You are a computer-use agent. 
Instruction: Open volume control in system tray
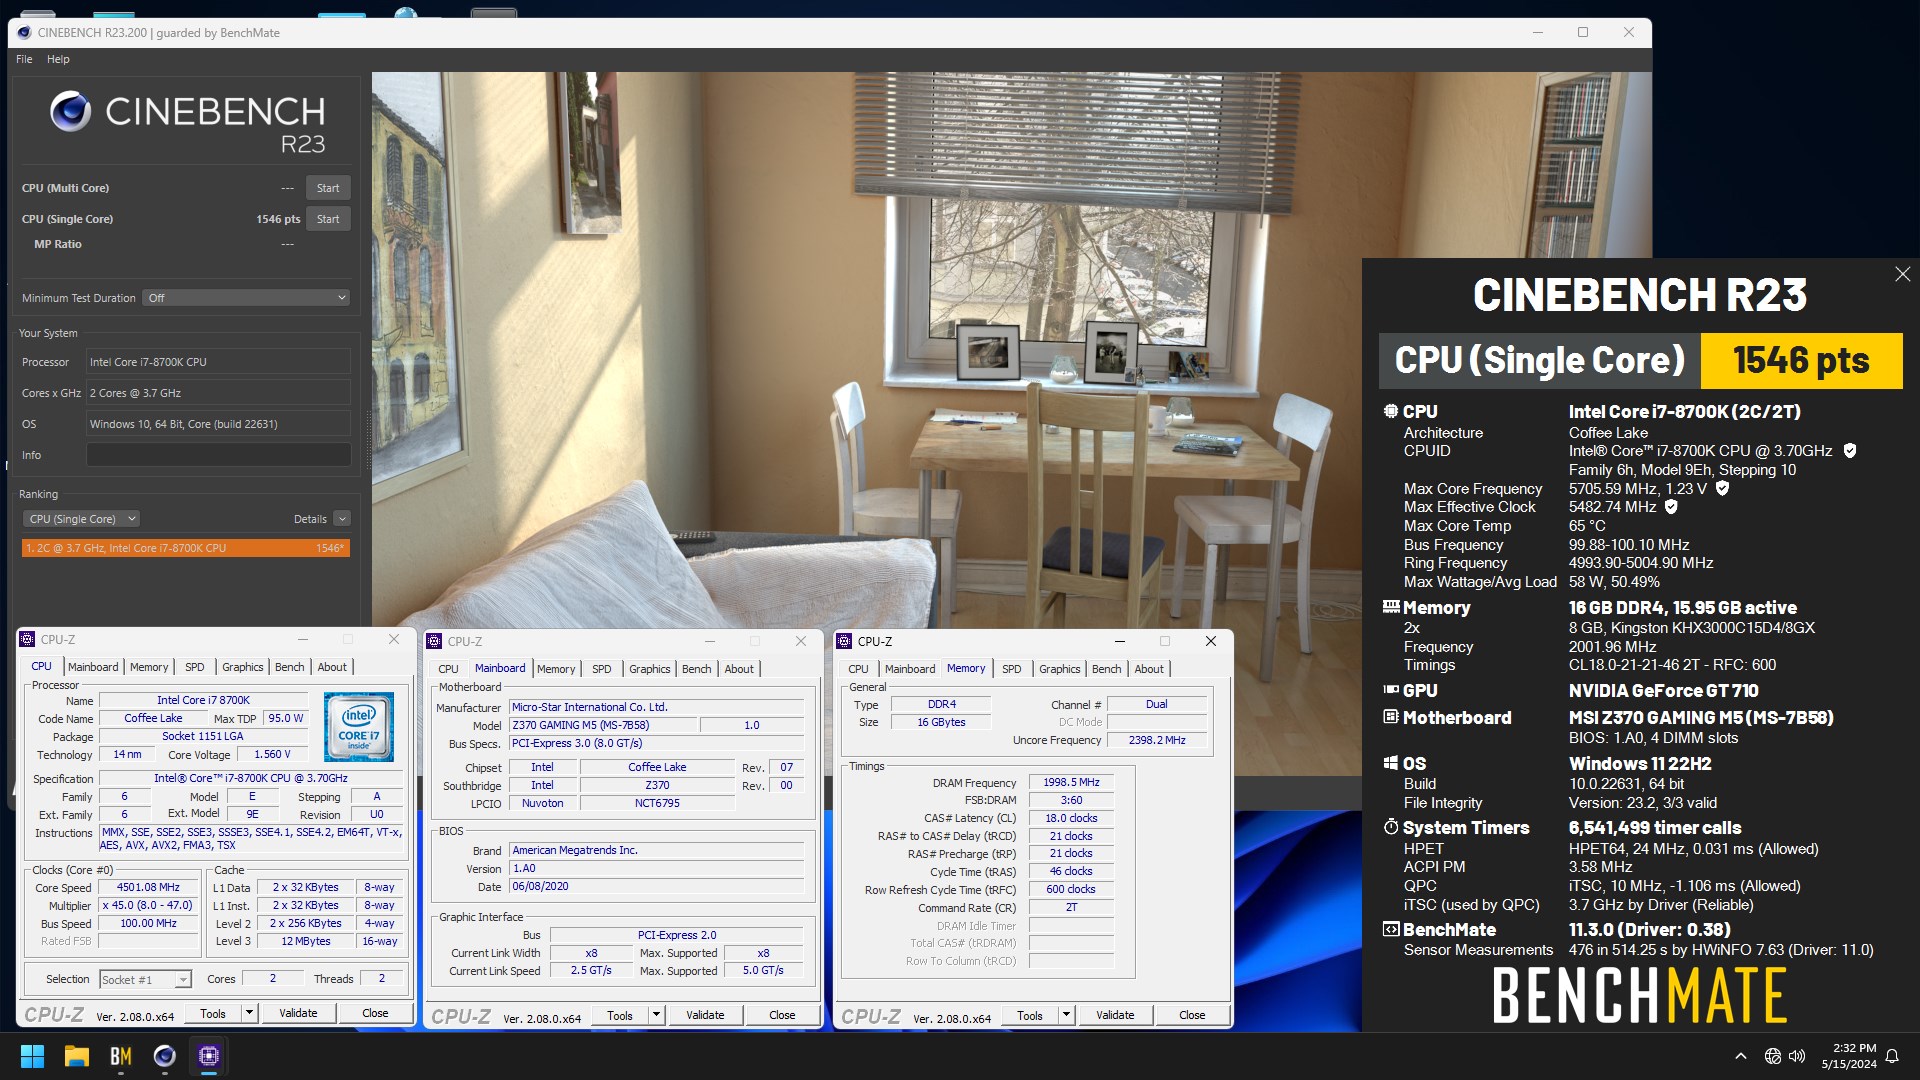(1797, 1056)
